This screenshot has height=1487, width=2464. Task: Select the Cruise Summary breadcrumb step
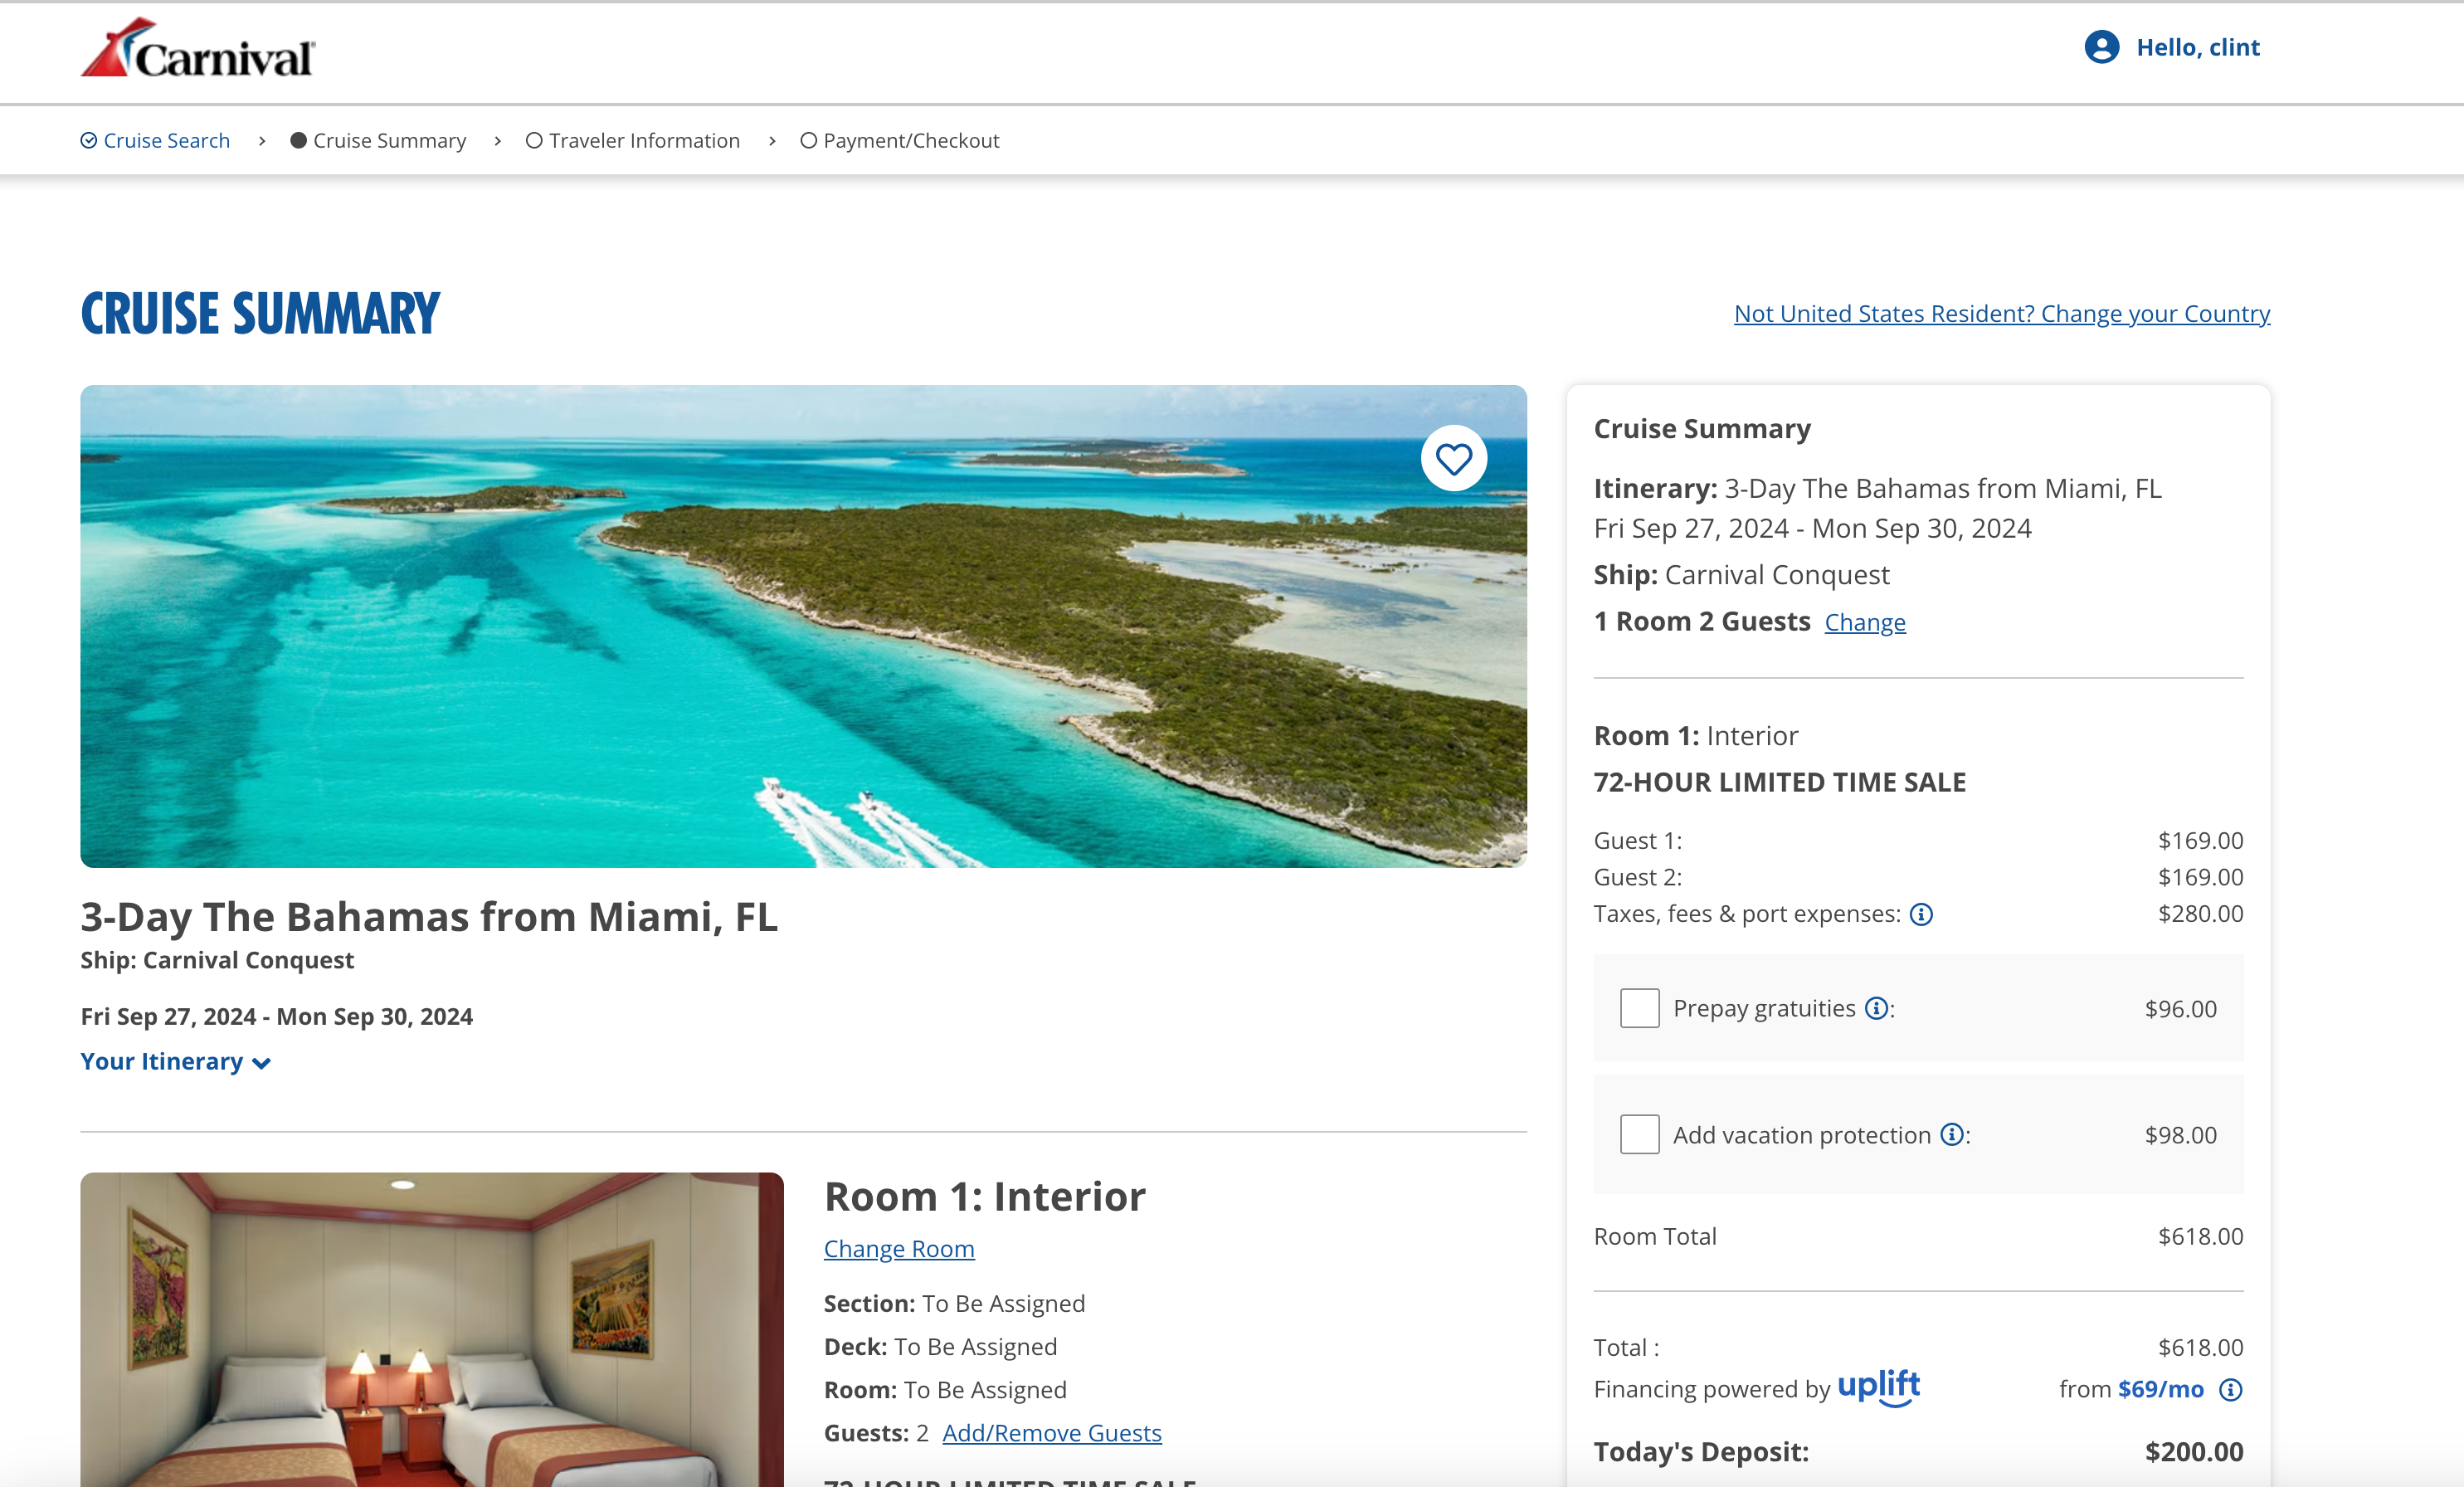(x=378, y=141)
